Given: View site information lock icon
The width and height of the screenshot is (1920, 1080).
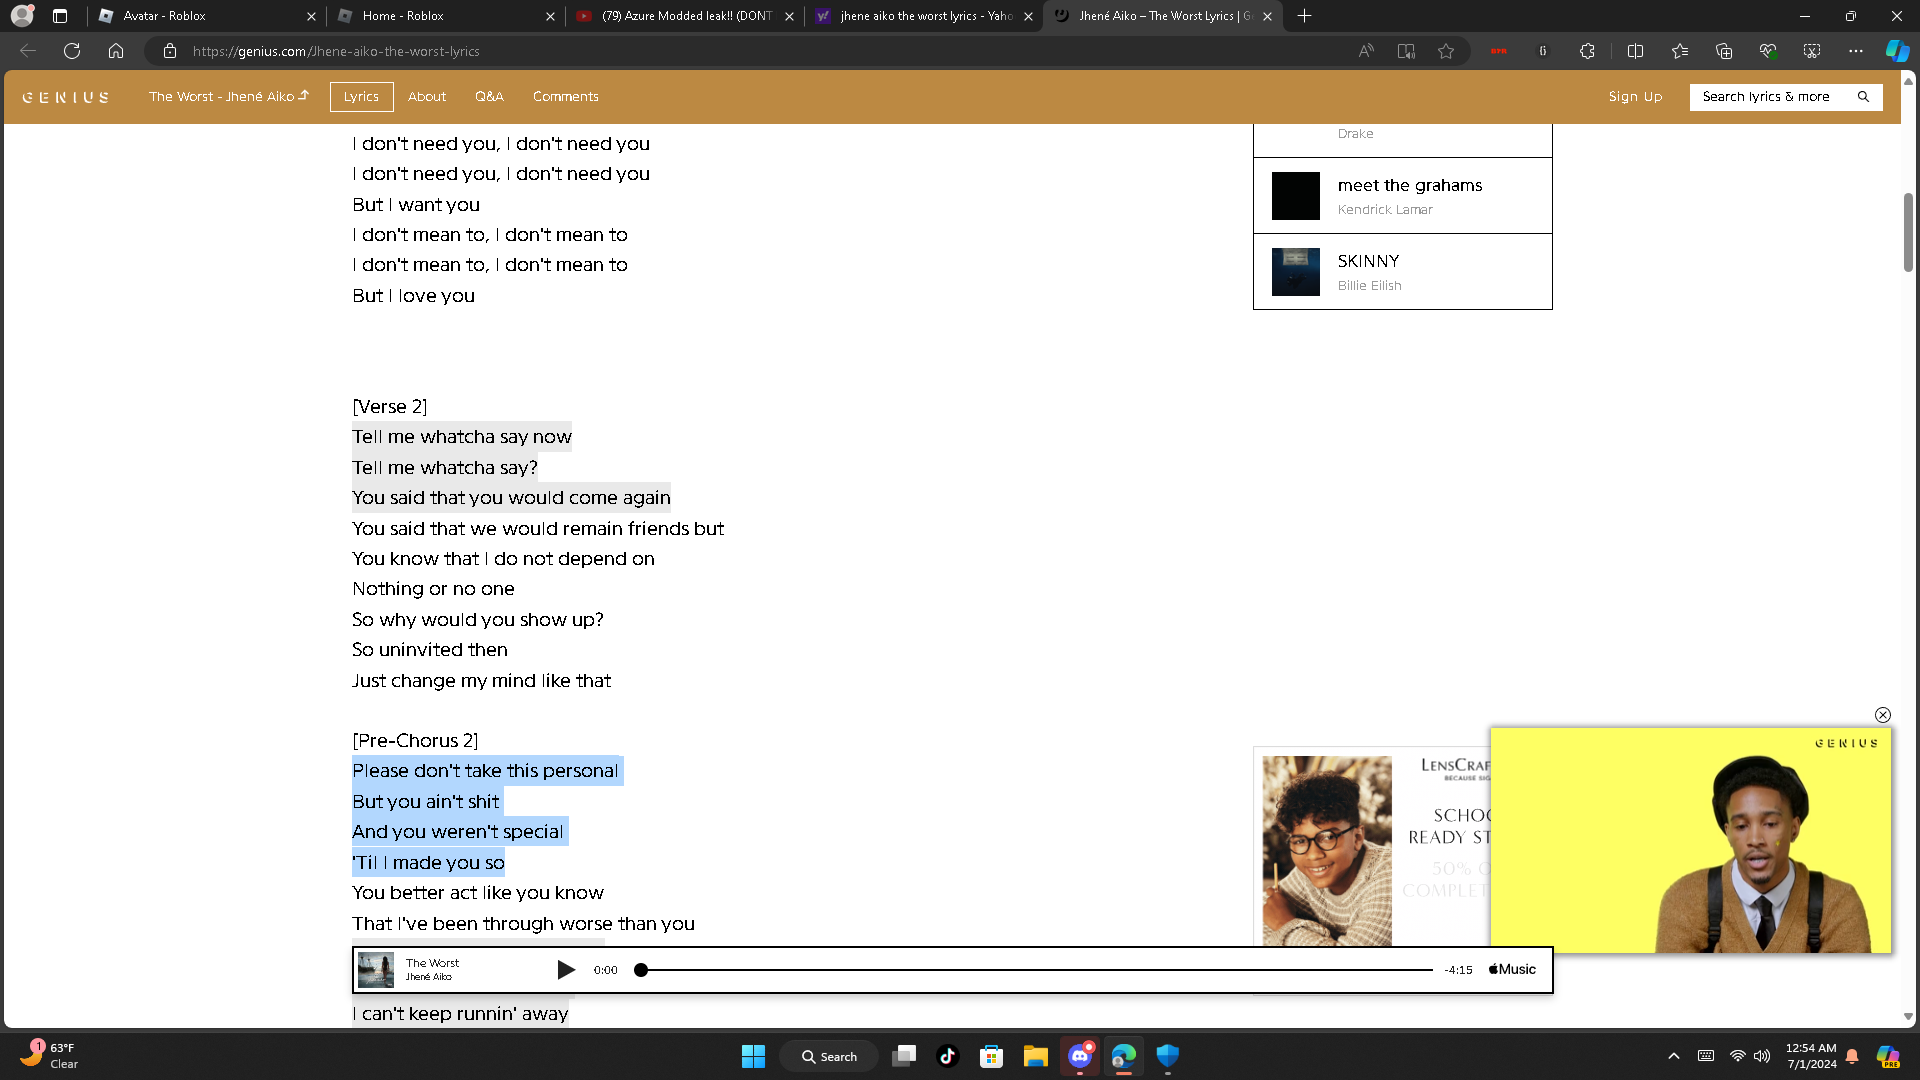Looking at the screenshot, I should pos(170,51).
